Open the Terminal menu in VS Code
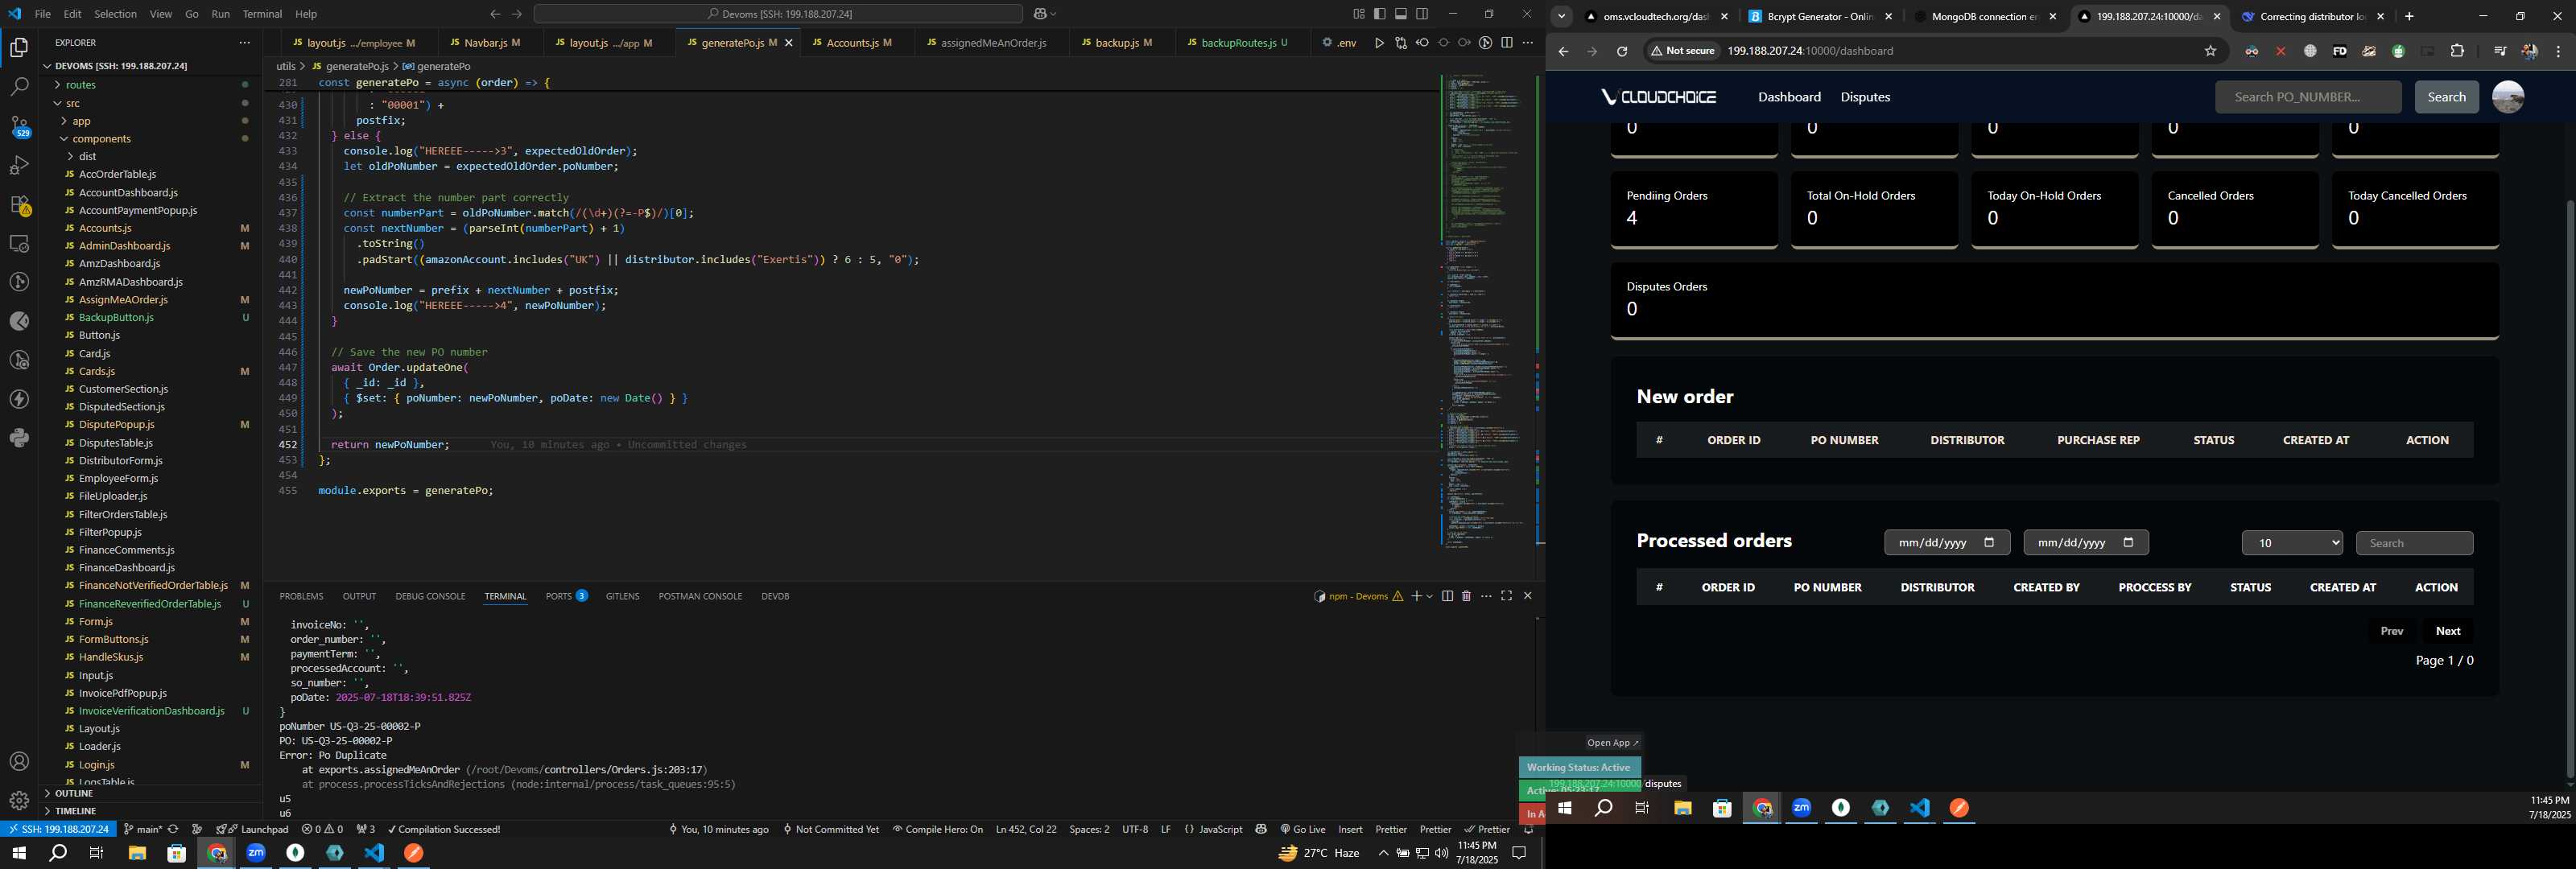Image resolution: width=2576 pixels, height=869 pixels. coord(262,14)
